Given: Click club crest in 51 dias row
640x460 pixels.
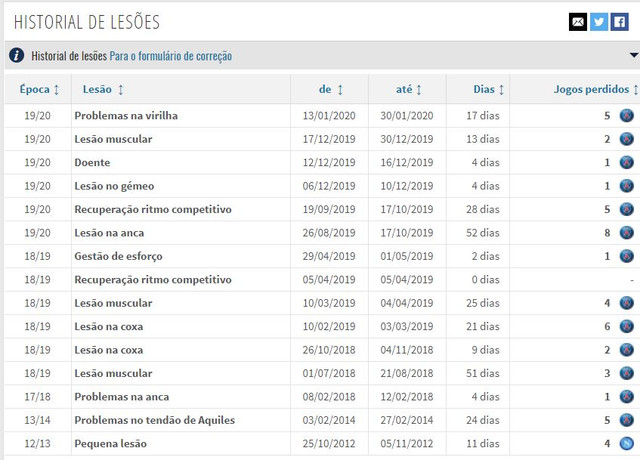Looking at the screenshot, I should coord(627,373).
